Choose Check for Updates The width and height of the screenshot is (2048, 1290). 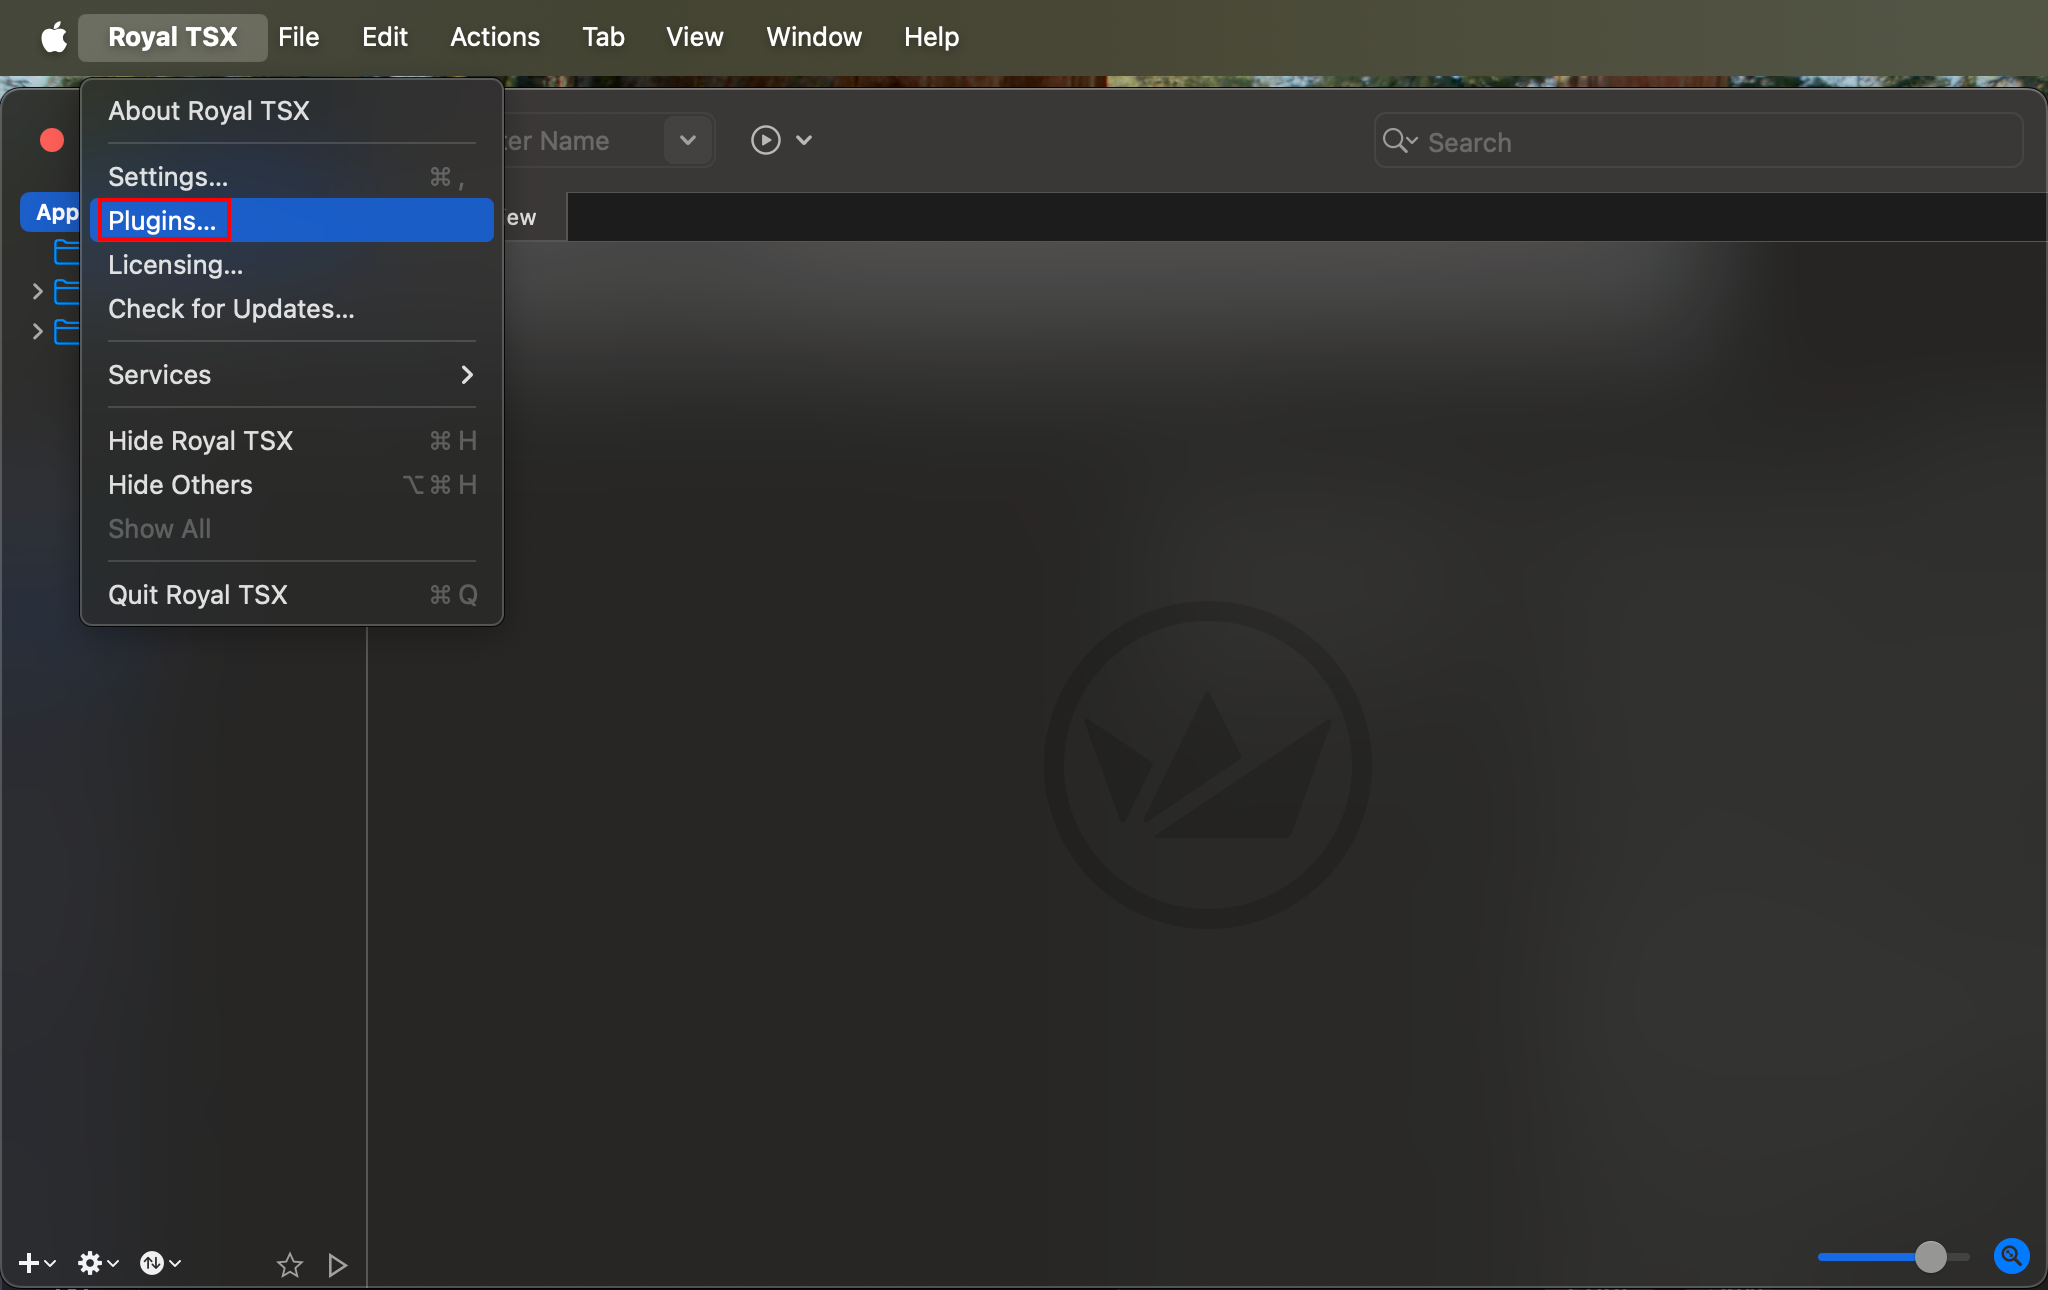click(230, 308)
